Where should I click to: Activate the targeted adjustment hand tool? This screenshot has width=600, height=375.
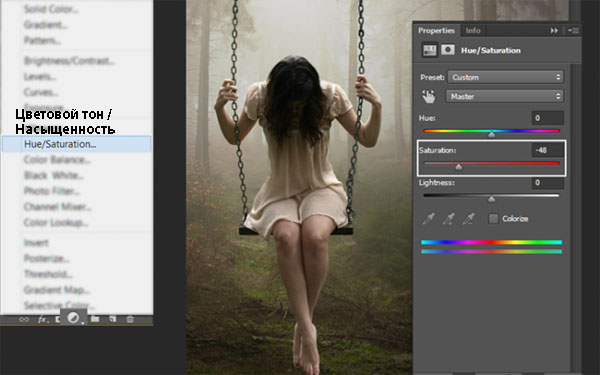(x=429, y=96)
